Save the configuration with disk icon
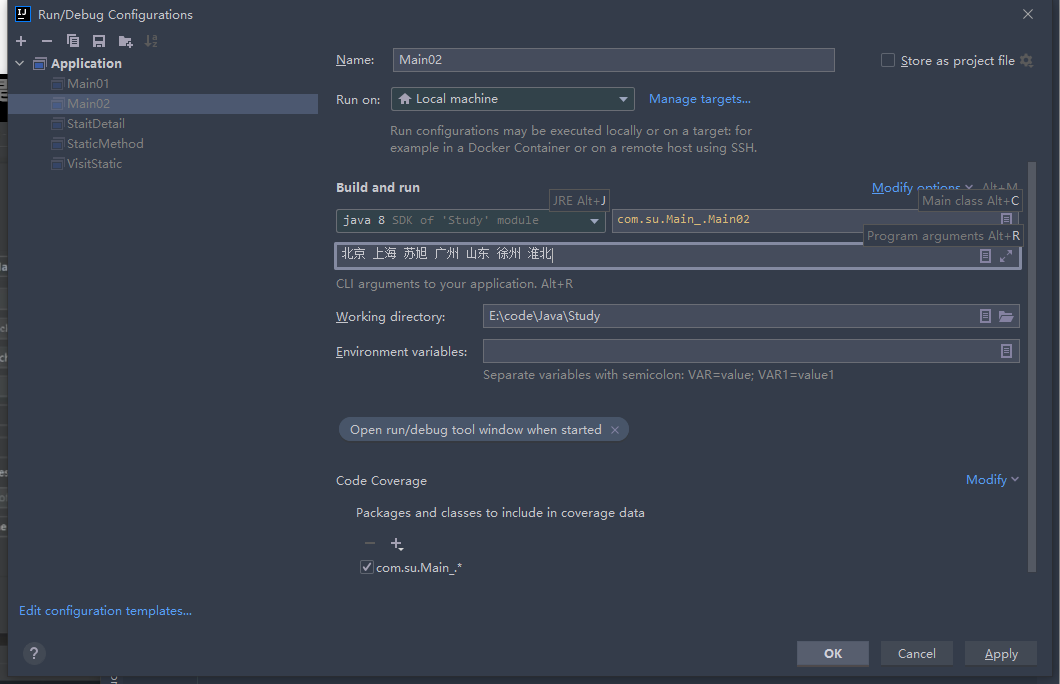This screenshot has height=684, width=1060. coord(99,41)
